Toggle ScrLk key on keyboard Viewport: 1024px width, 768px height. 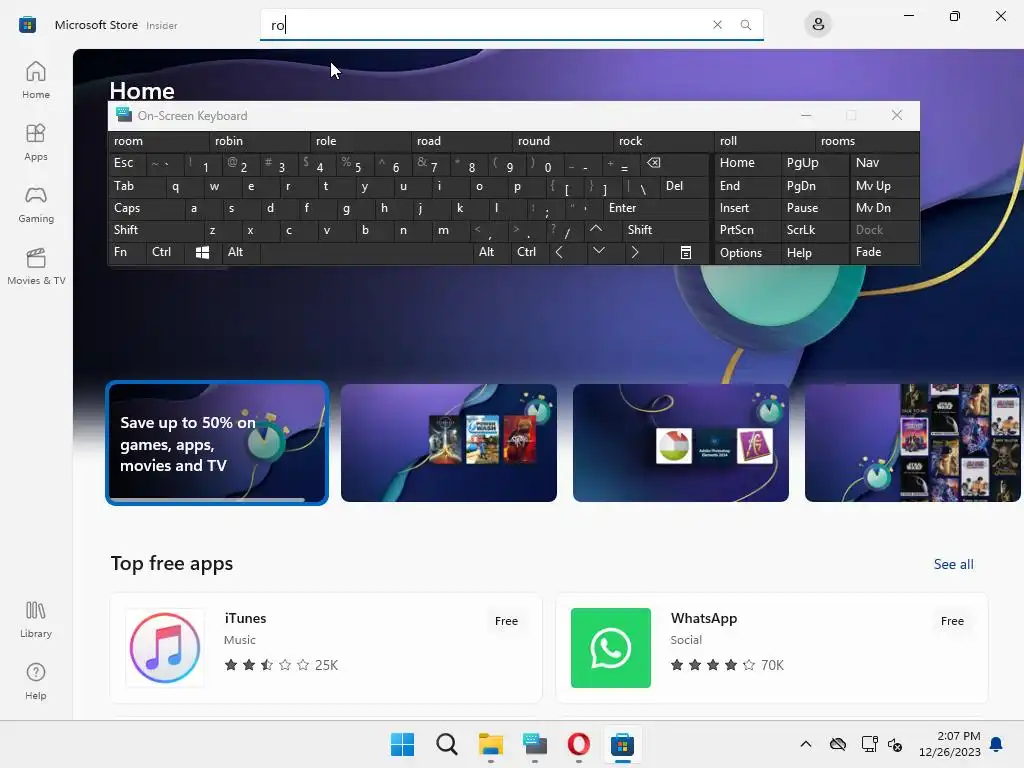point(814,230)
